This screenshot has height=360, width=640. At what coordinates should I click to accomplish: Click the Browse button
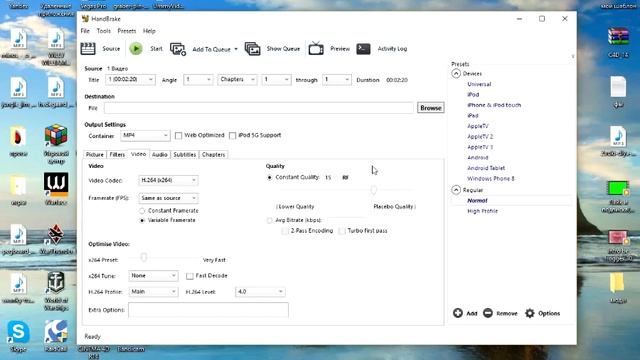pos(431,108)
